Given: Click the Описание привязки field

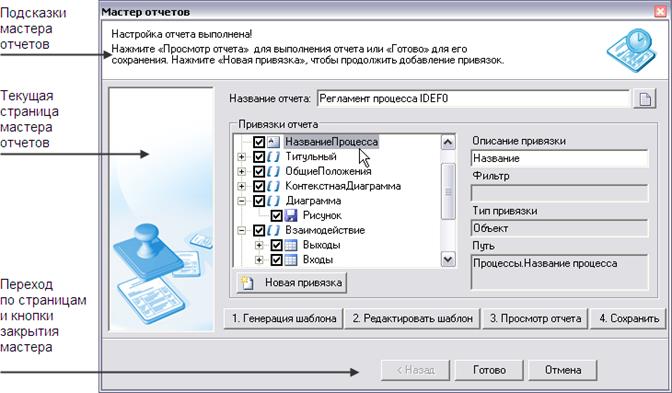Looking at the screenshot, I should (x=559, y=159).
